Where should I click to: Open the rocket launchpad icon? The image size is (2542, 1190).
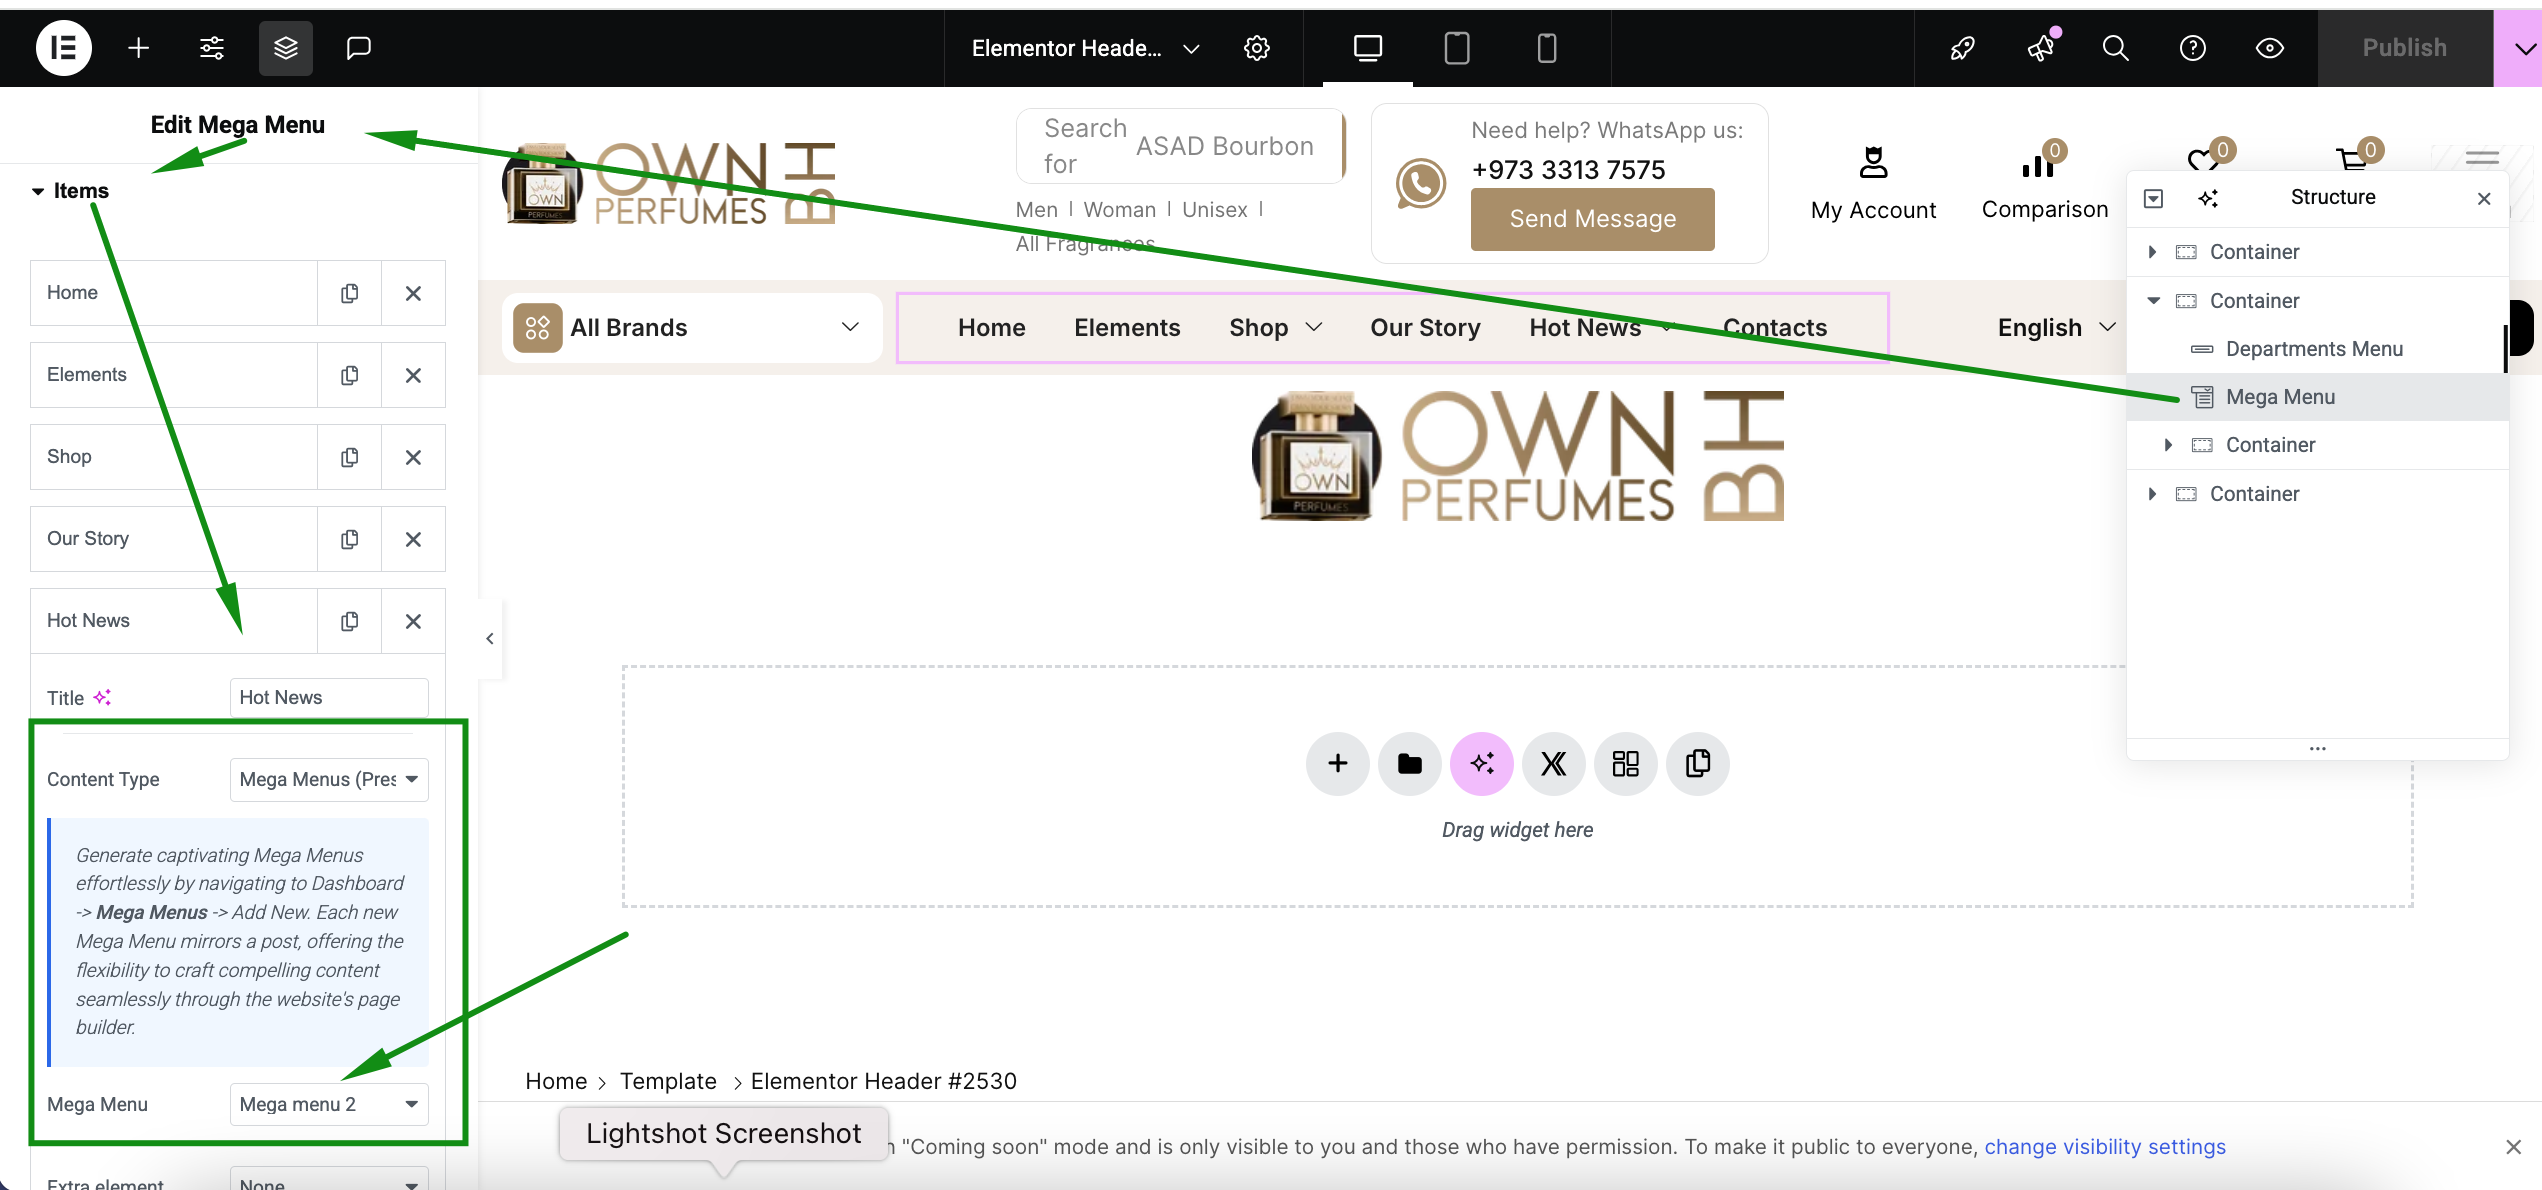coord(1962,48)
